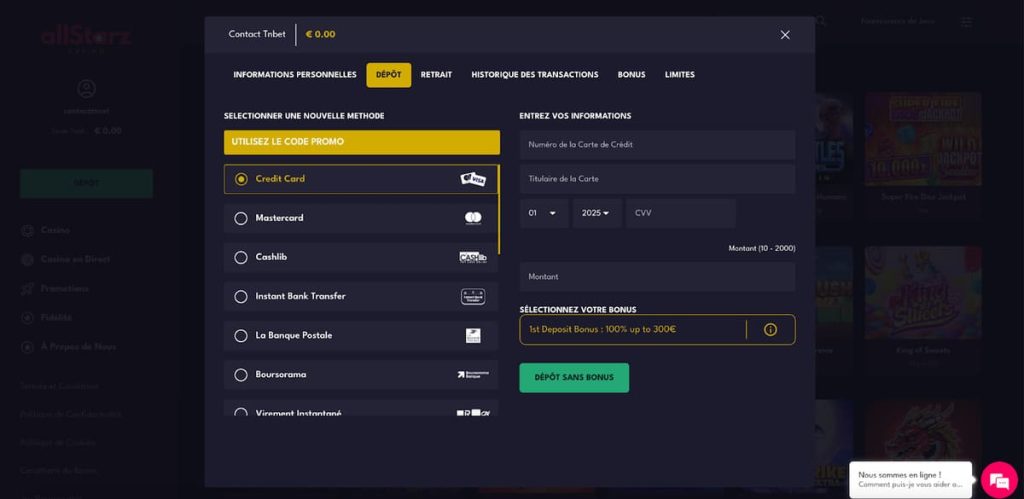Viewport: 1024px width, 499px height.
Task: Select the La Banque Postale radio button
Action: point(241,336)
